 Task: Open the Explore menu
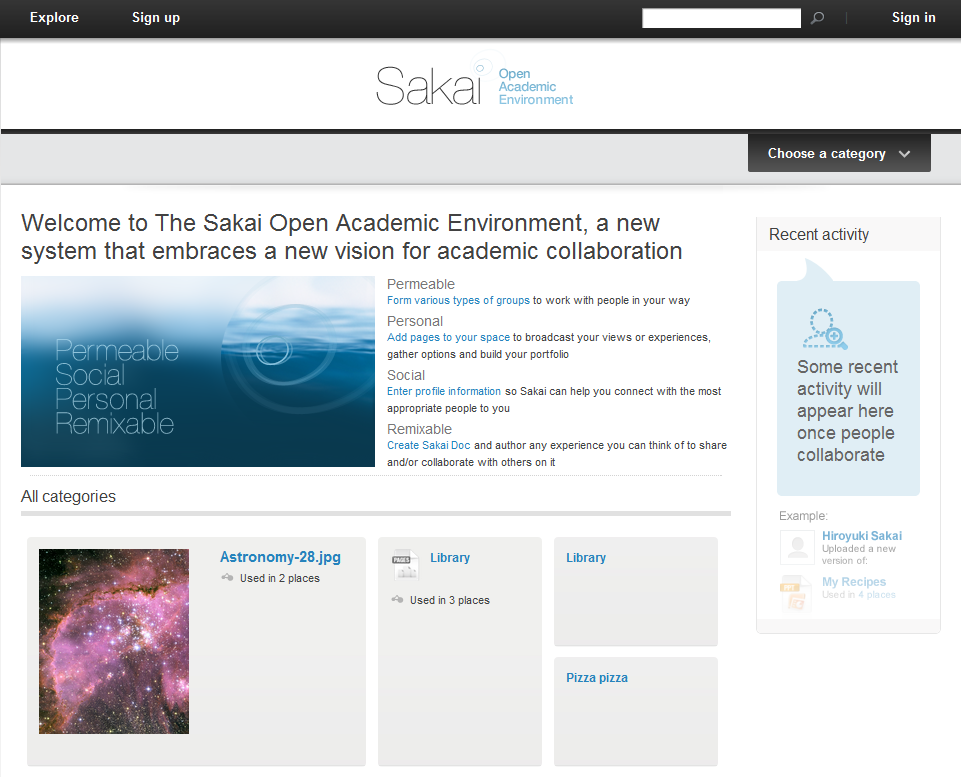click(54, 17)
